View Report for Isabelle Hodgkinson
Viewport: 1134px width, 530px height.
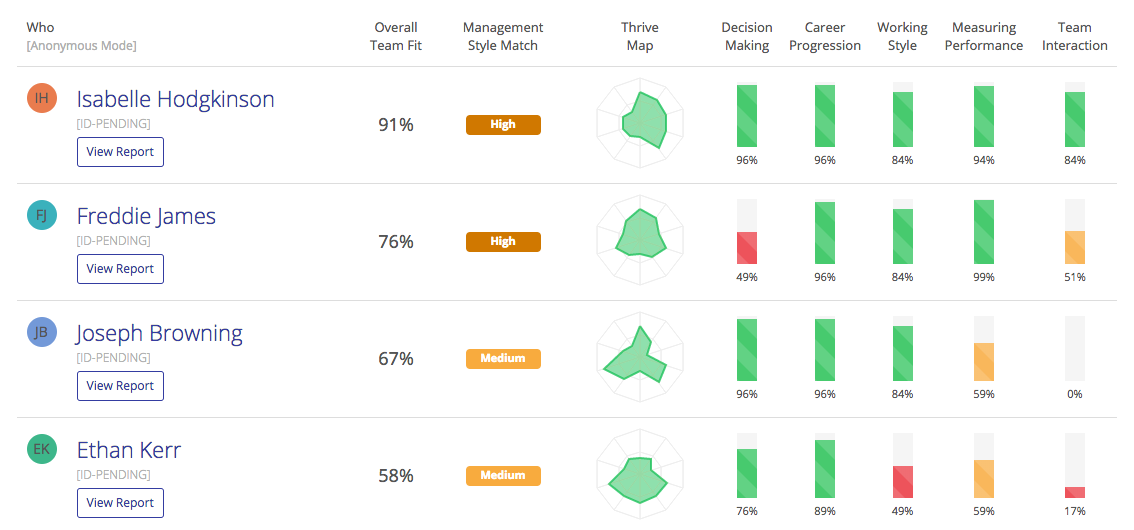point(121,152)
